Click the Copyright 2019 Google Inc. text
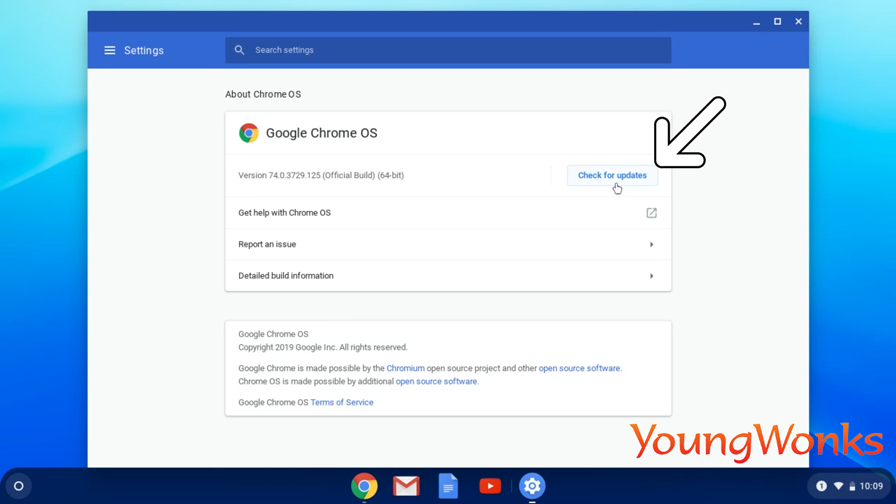Image resolution: width=896 pixels, height=504 pixels. click(x=323, y=347)
